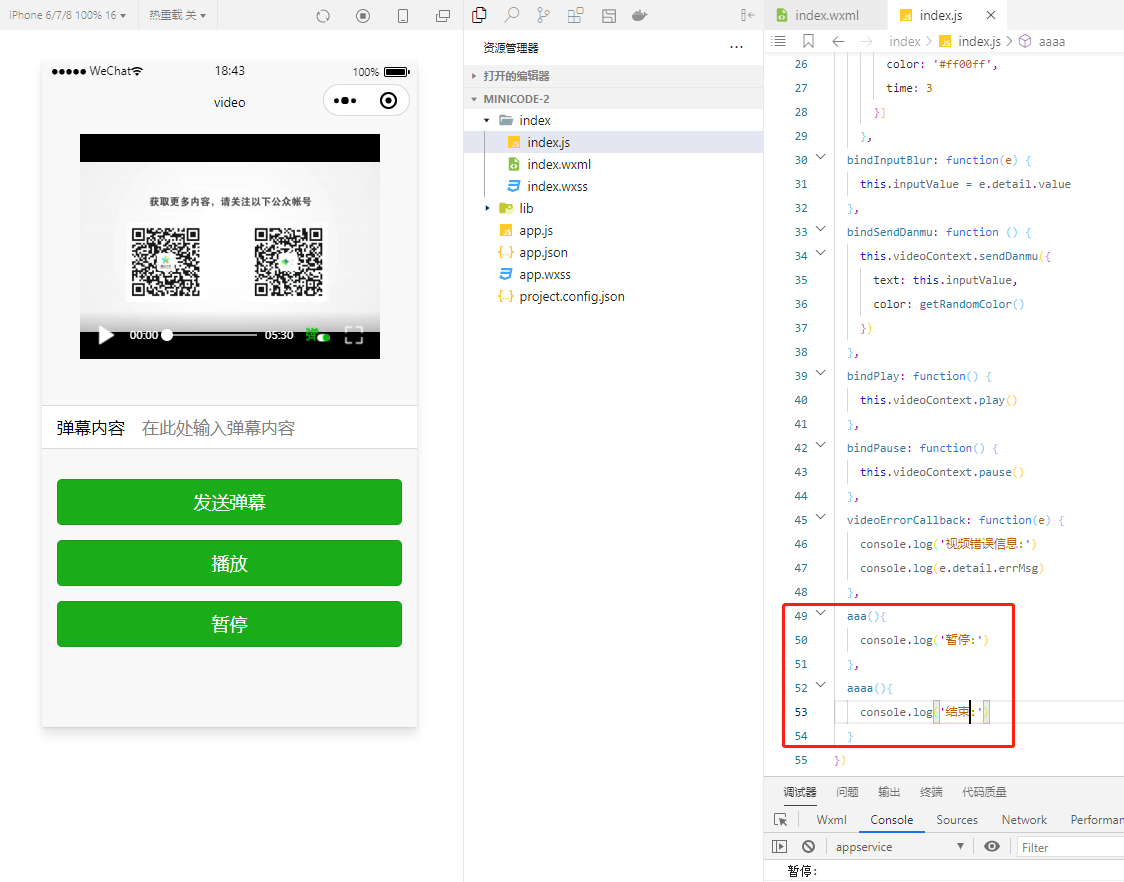Click the 发送弹幕 button

(x=229, y=502)
